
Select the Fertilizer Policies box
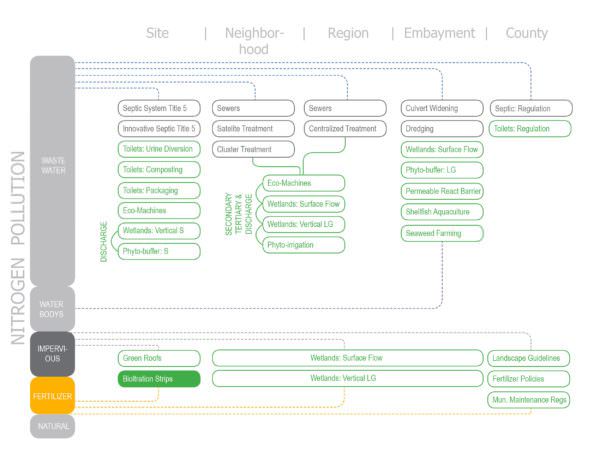pyautogui.click(x=530, y=379)
